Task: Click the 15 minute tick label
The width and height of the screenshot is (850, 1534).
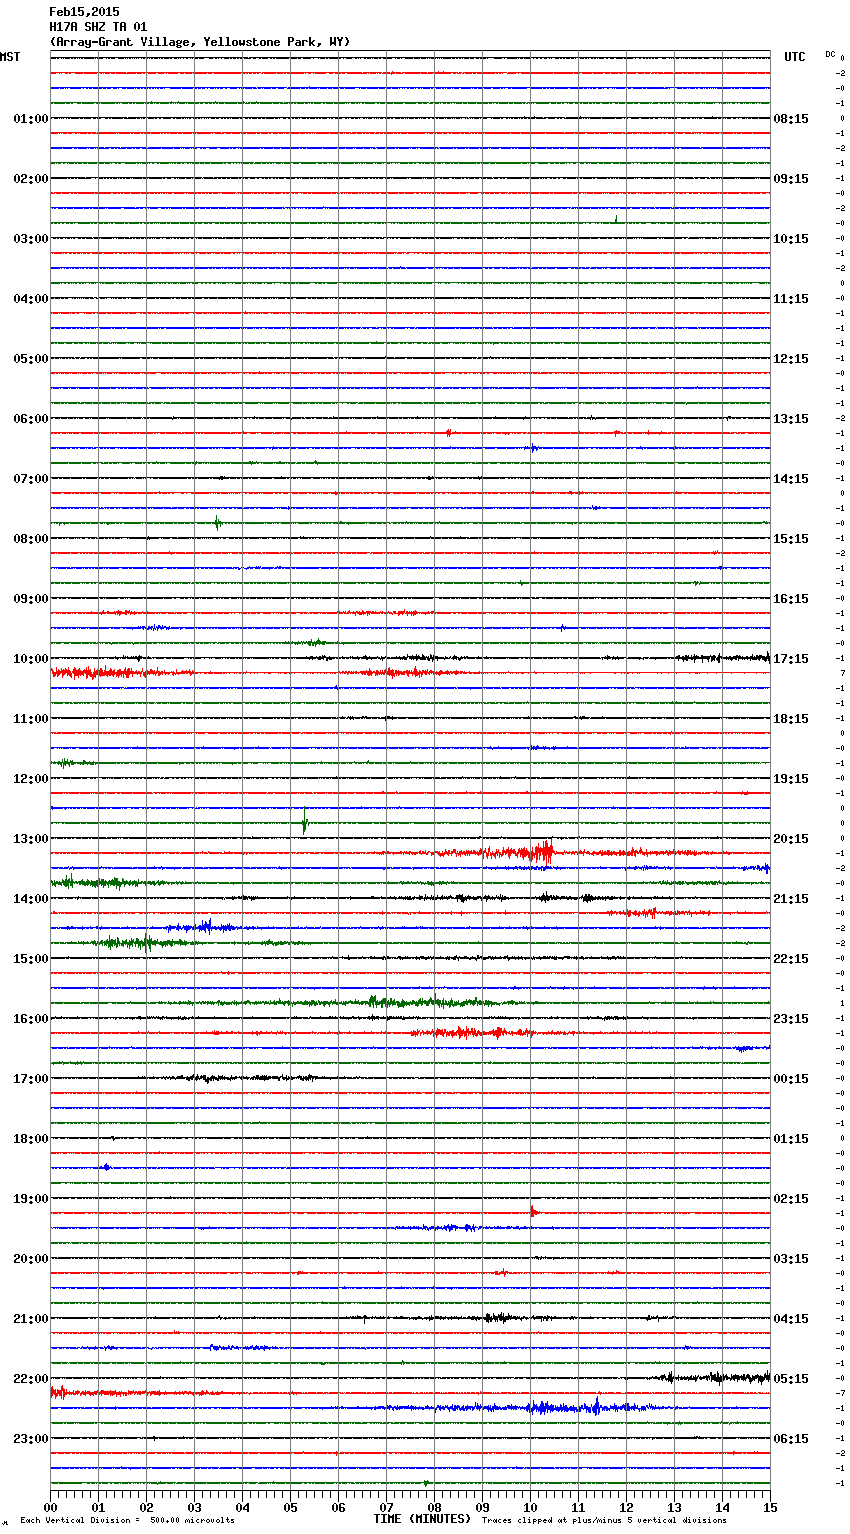Action: click(x=770, y=1507)
